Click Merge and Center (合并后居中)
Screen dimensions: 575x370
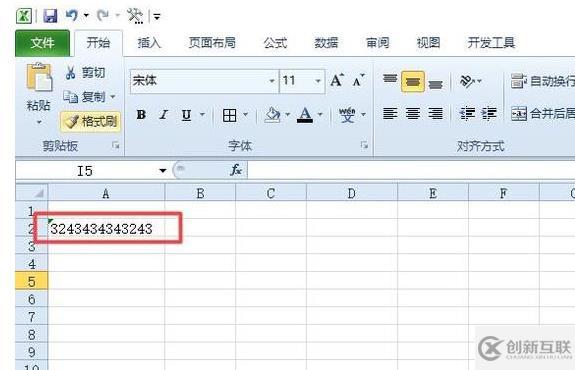pyautogui.click(x=542, y=114)
